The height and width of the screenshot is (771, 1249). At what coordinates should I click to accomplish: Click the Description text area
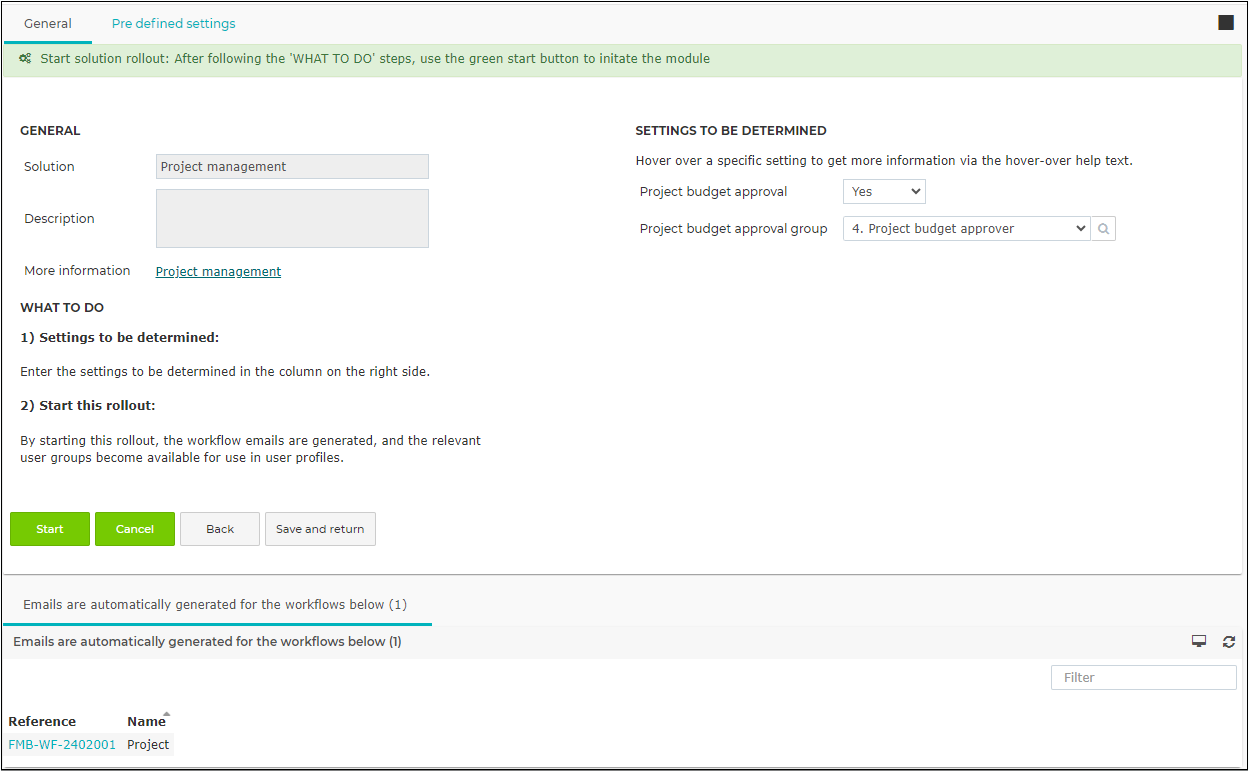(x=292, y=218)
